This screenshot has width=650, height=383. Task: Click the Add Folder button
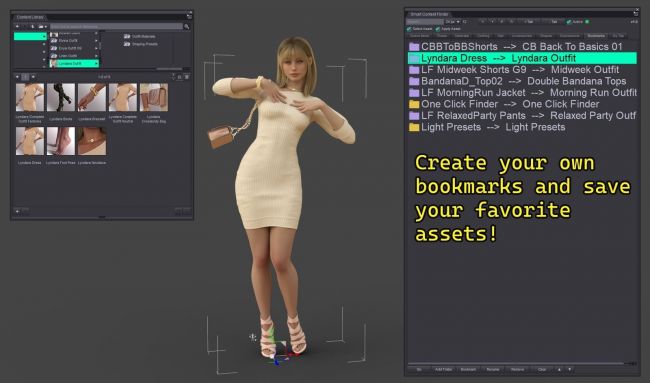[x=443, y=369]
